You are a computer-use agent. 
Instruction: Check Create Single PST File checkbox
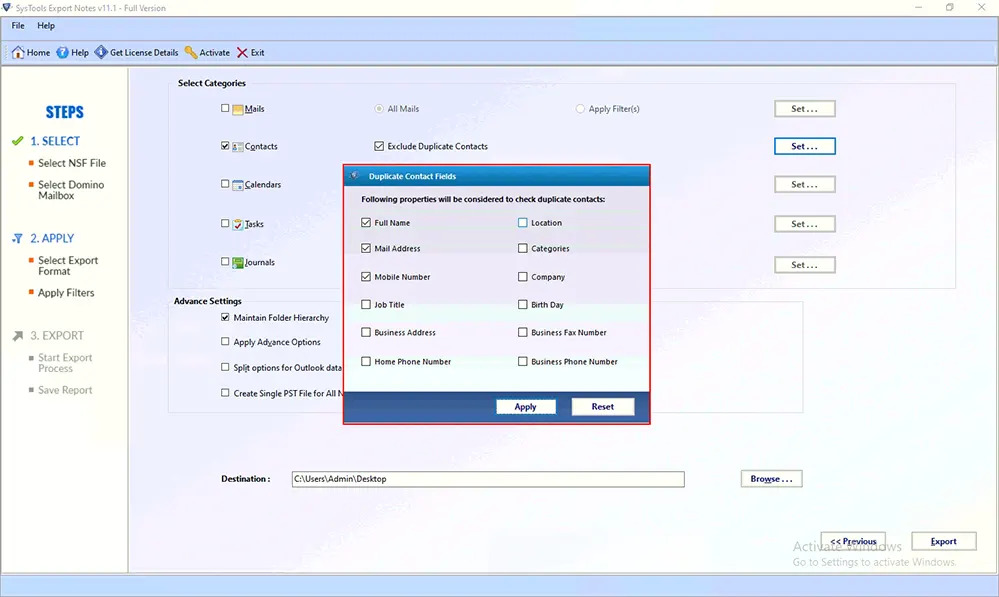tap(225, 392)
